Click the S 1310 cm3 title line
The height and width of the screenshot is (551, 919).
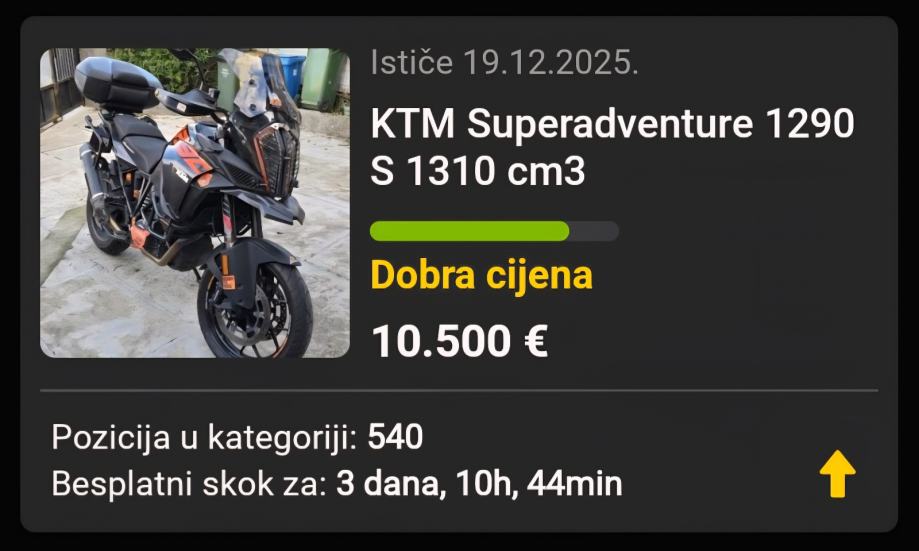point(478,172)
